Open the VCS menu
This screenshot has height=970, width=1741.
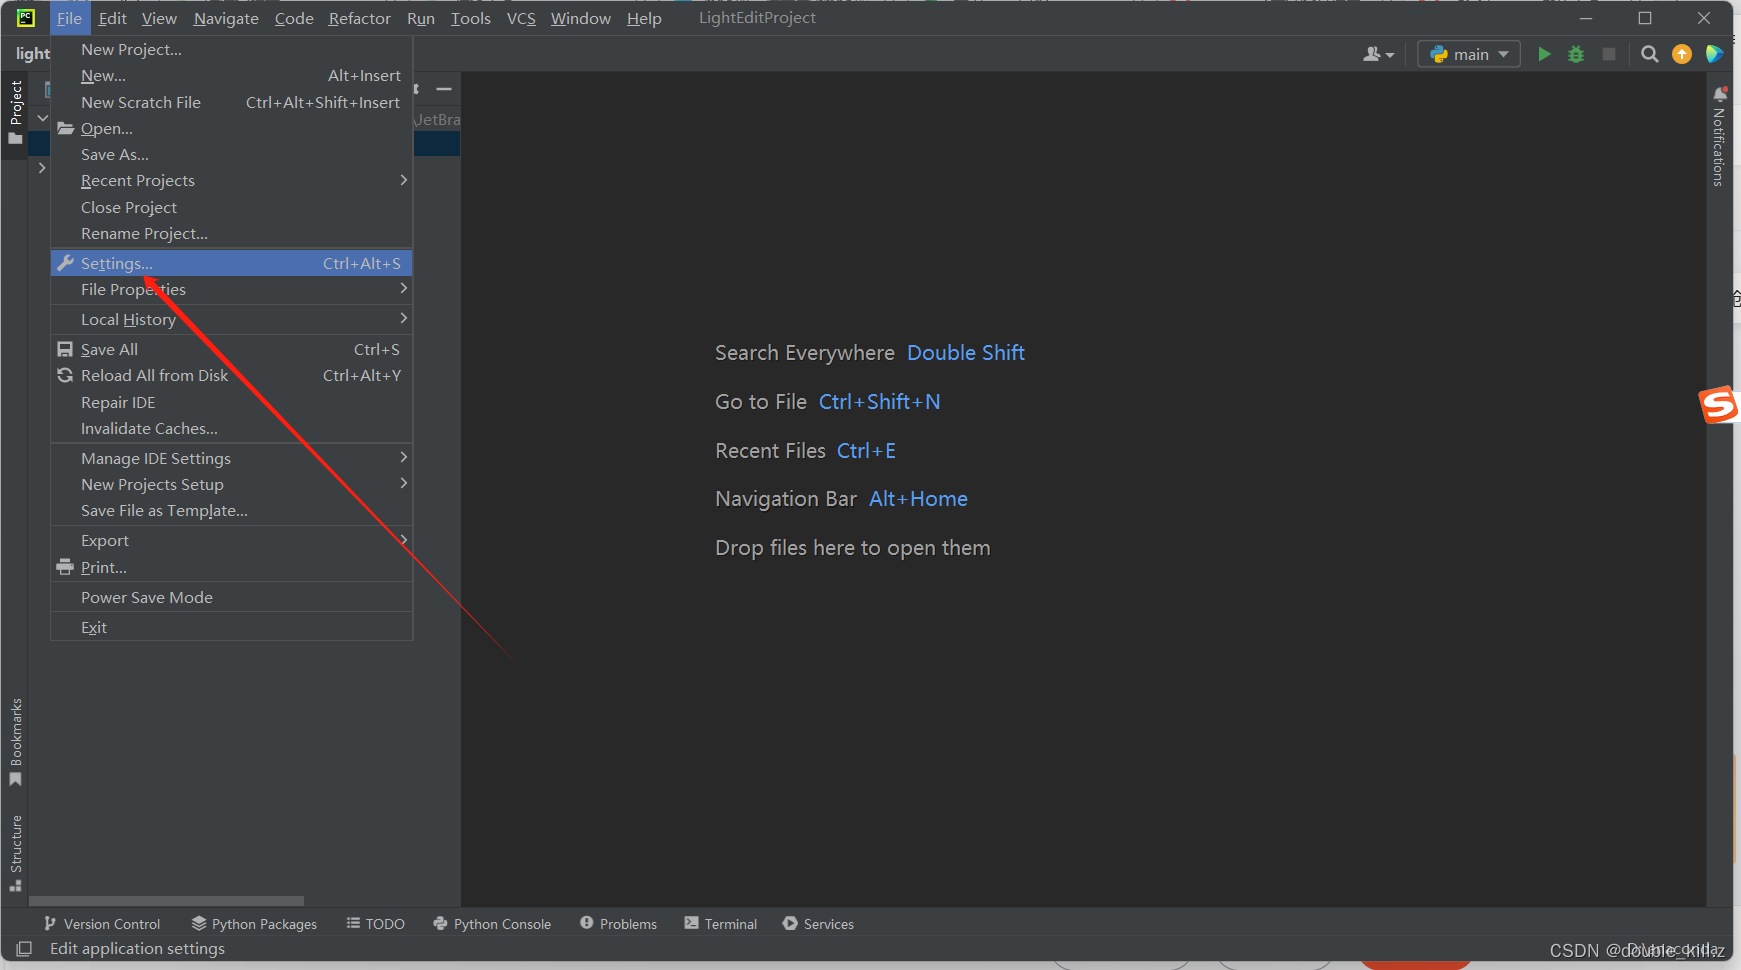521,18
